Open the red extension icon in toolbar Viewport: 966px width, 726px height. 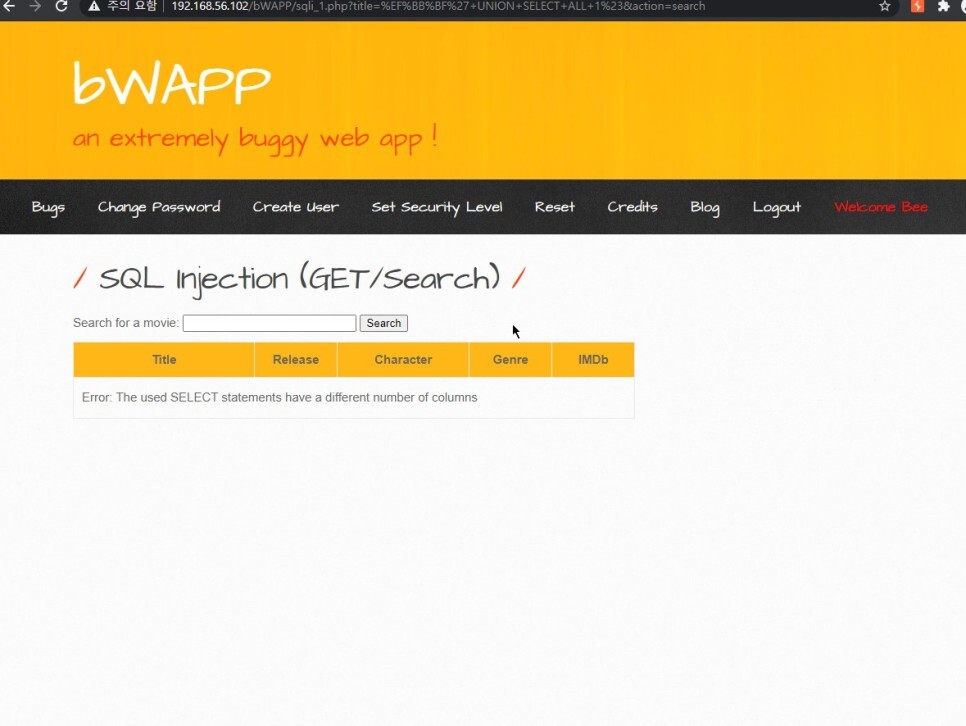click(x=917, y=6)
